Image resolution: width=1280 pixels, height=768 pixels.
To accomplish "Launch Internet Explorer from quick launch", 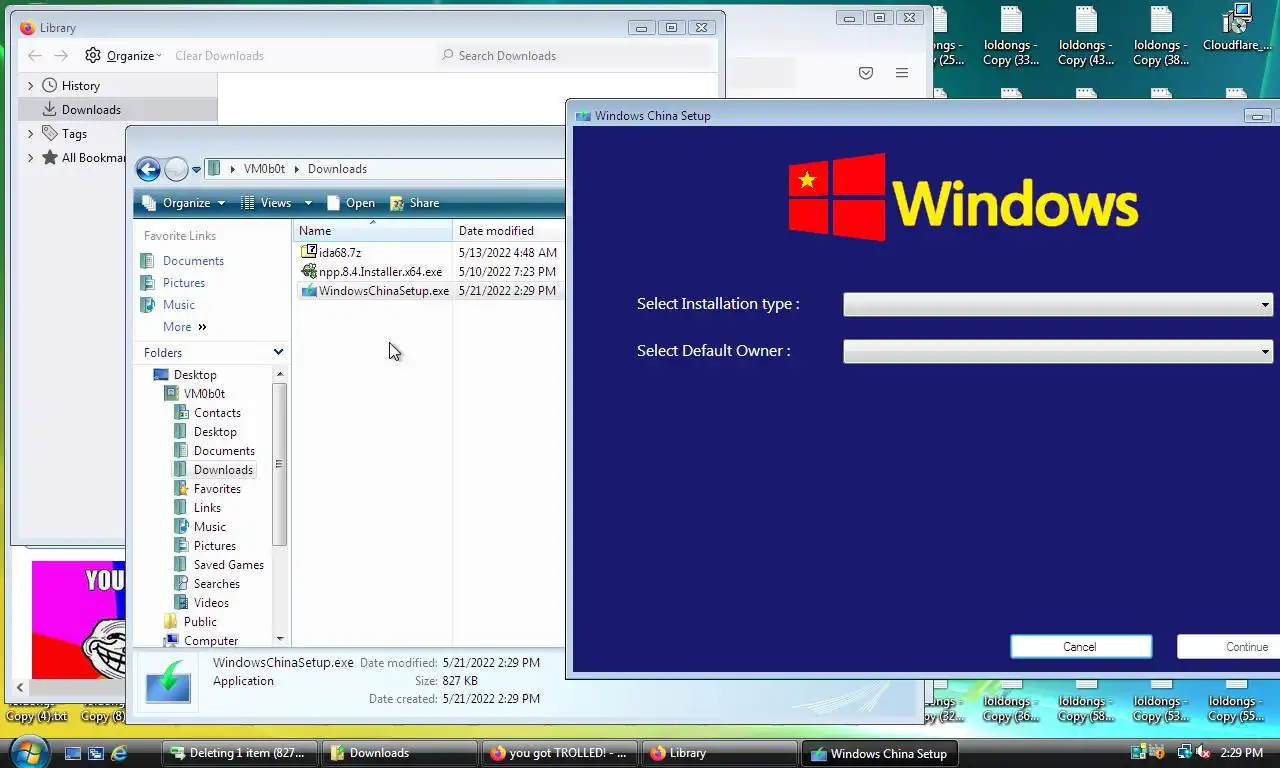I will click(120, 753).
